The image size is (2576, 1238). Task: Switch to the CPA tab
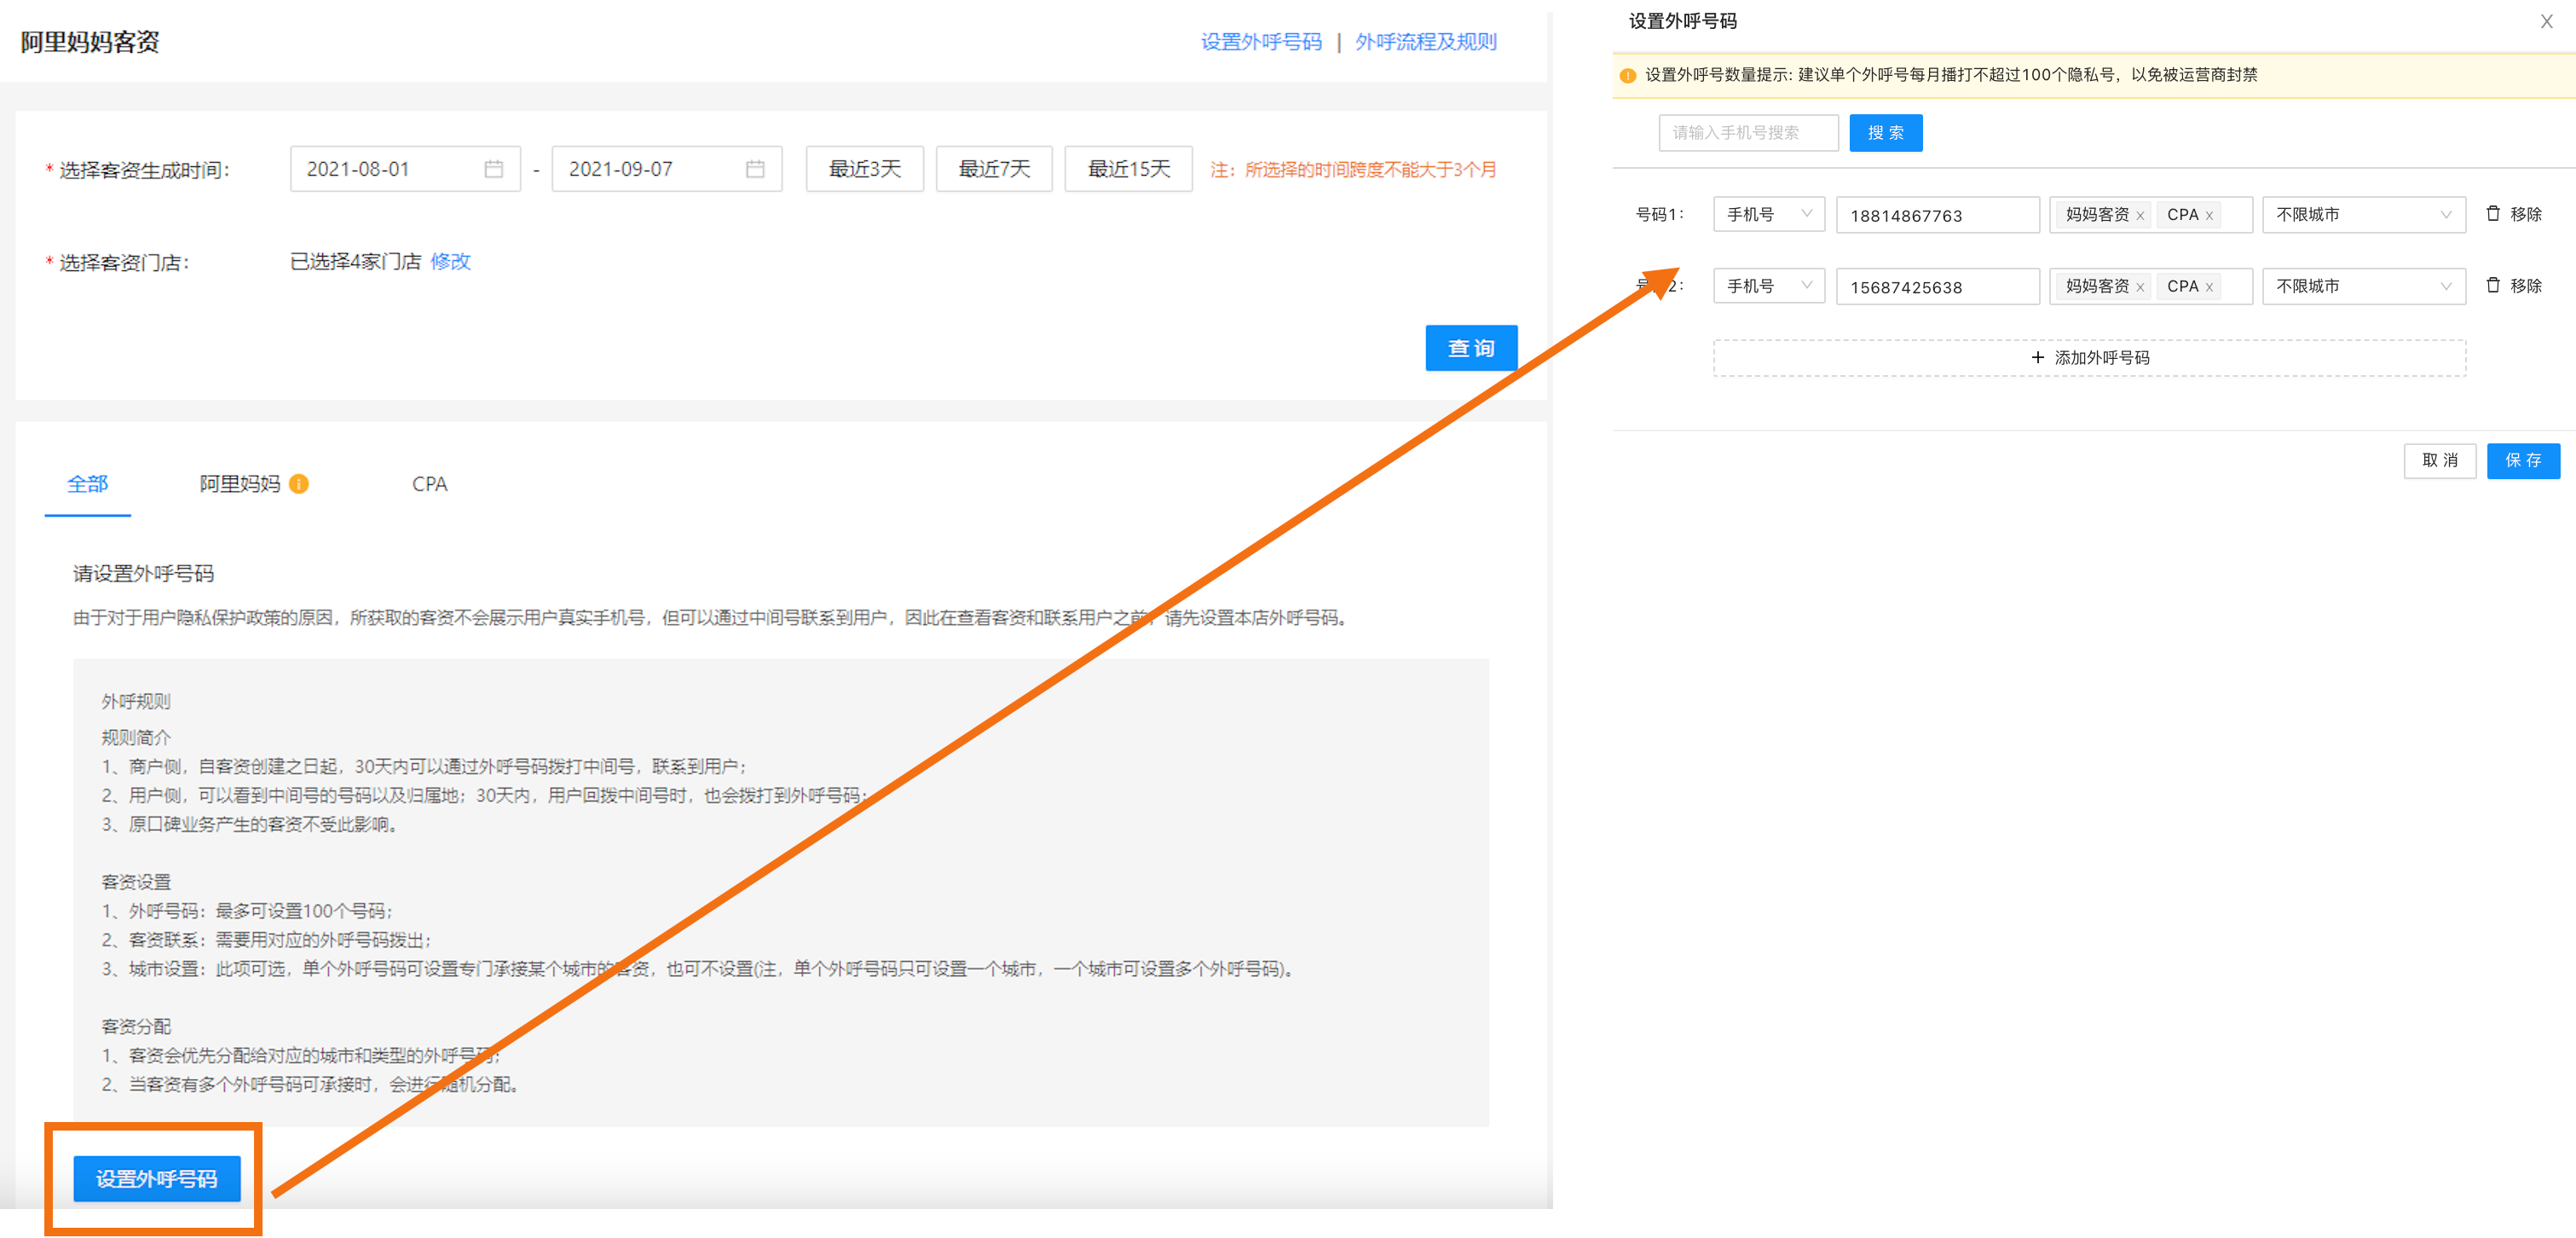(x=430, y=484)
